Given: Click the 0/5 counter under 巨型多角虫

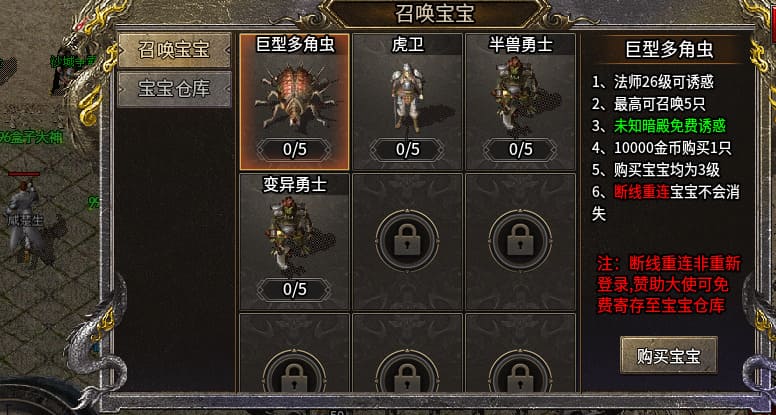Looking at the screenshot, I should (x=294, y=149).
